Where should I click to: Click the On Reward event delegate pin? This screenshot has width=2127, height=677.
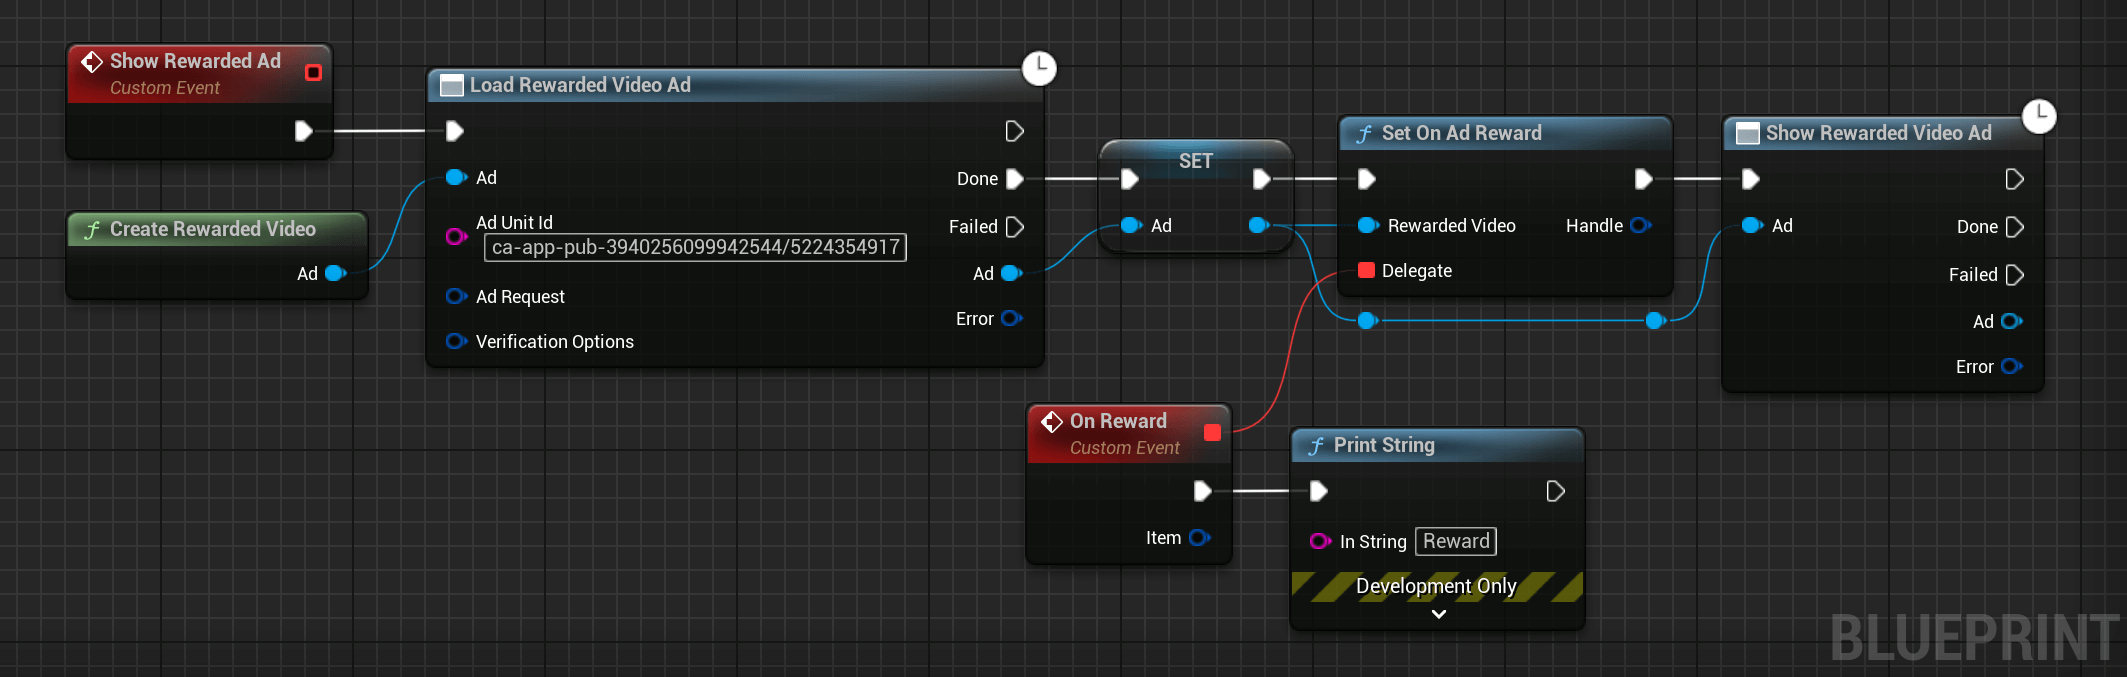point(1212,432)
